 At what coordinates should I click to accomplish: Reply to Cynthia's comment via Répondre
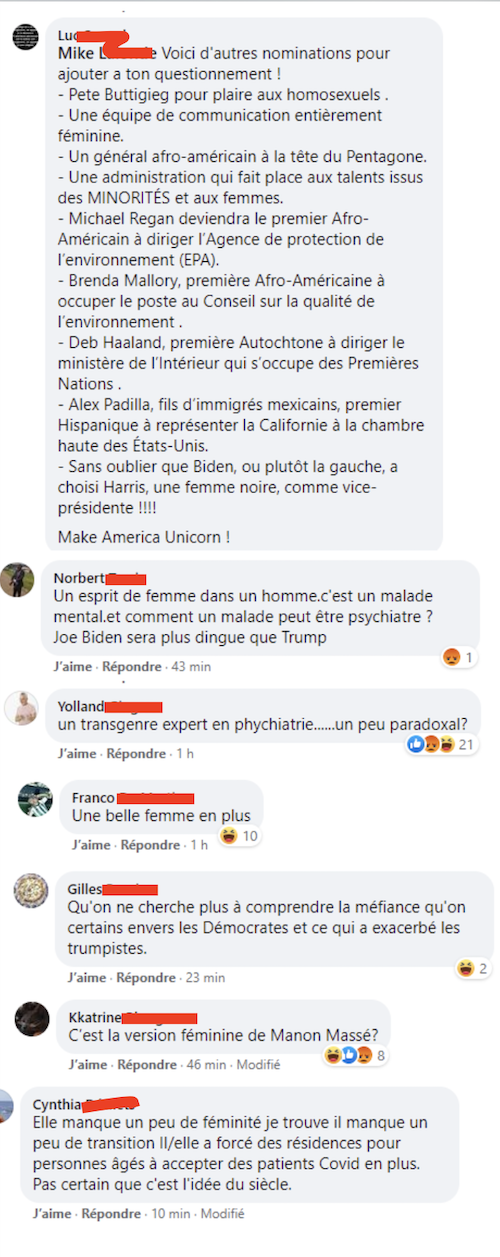[x=111, y=1213]
